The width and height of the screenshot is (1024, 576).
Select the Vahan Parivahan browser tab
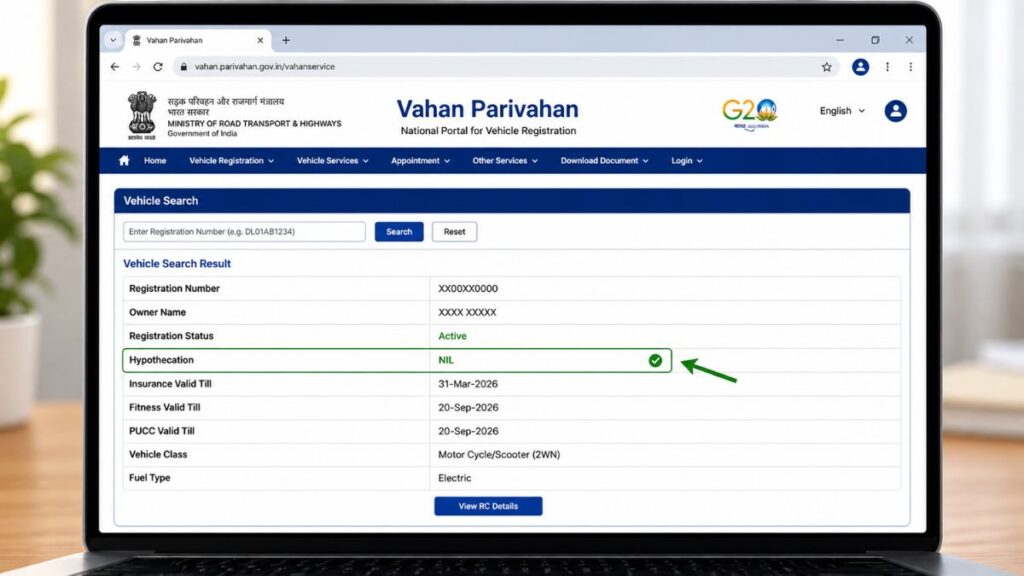tap(197, 40)
